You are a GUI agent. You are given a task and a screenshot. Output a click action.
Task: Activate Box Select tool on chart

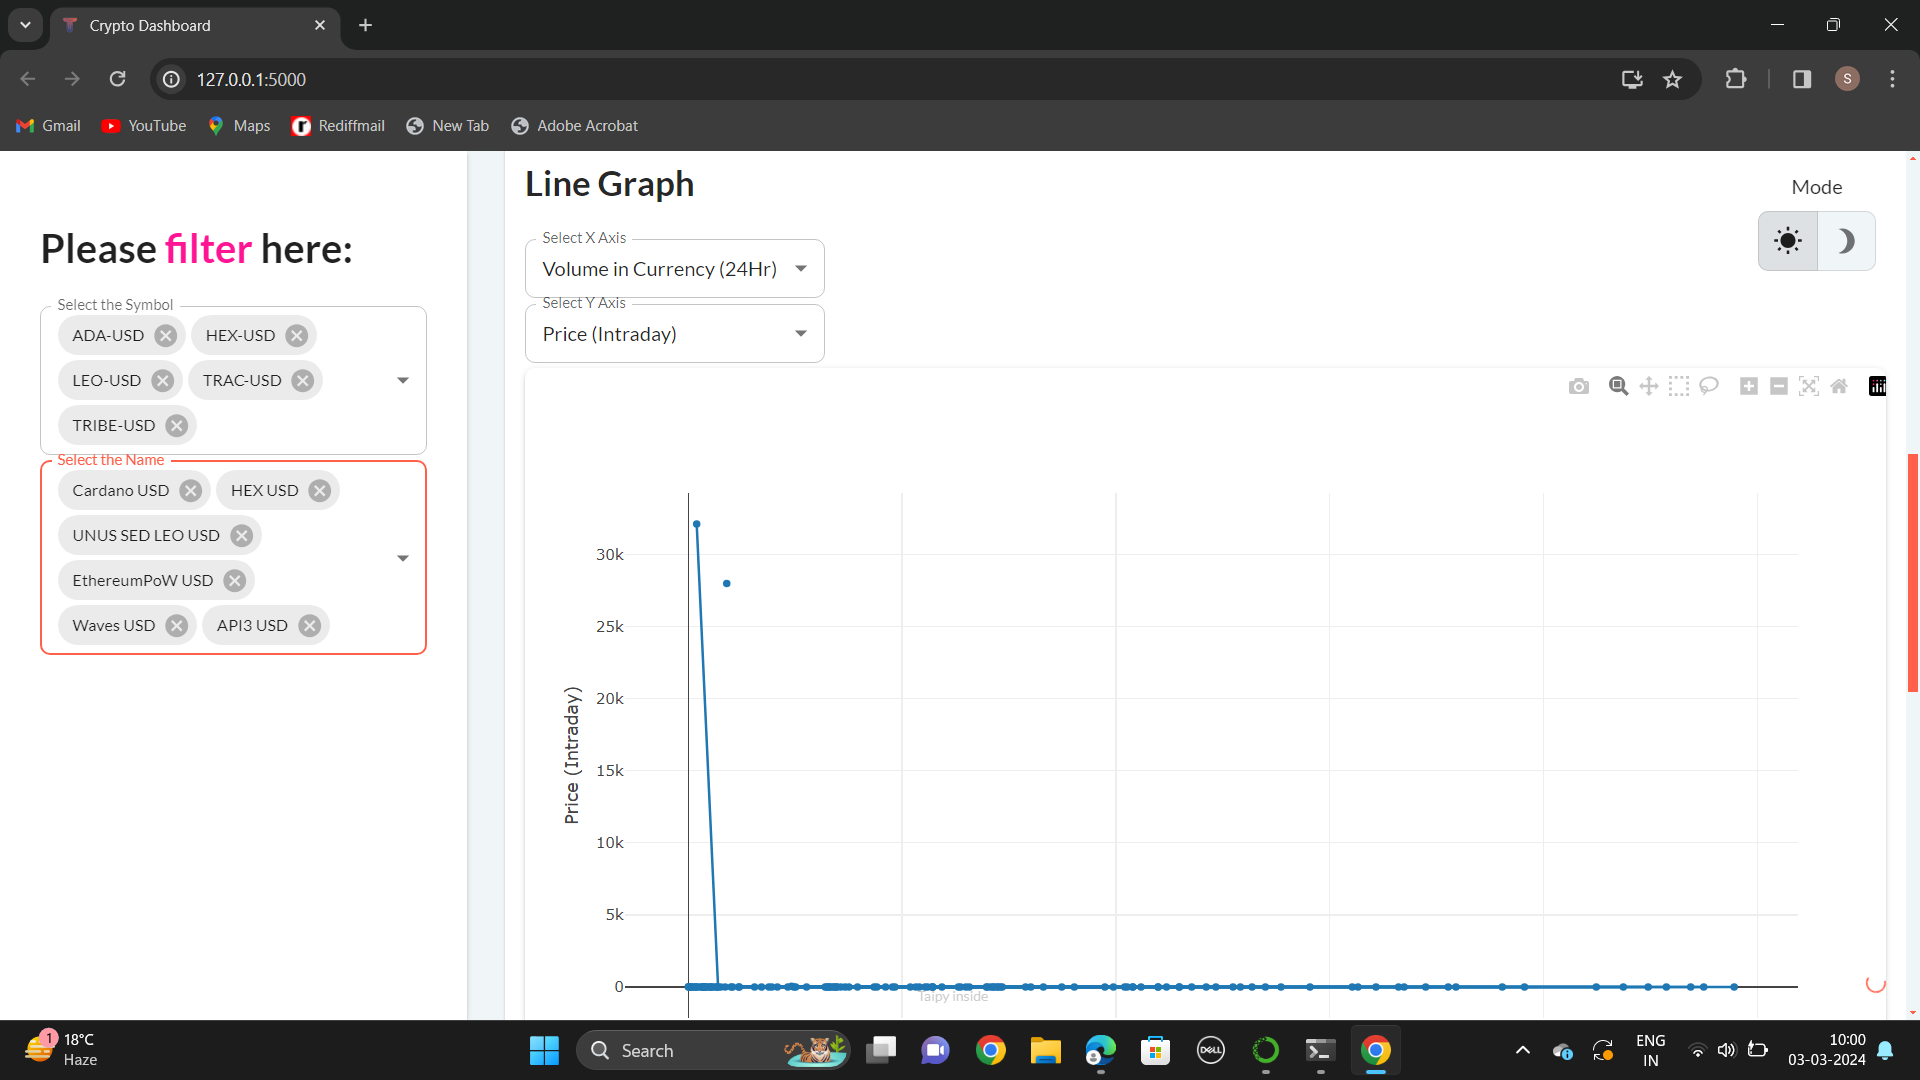click(x=1679, y=386)
